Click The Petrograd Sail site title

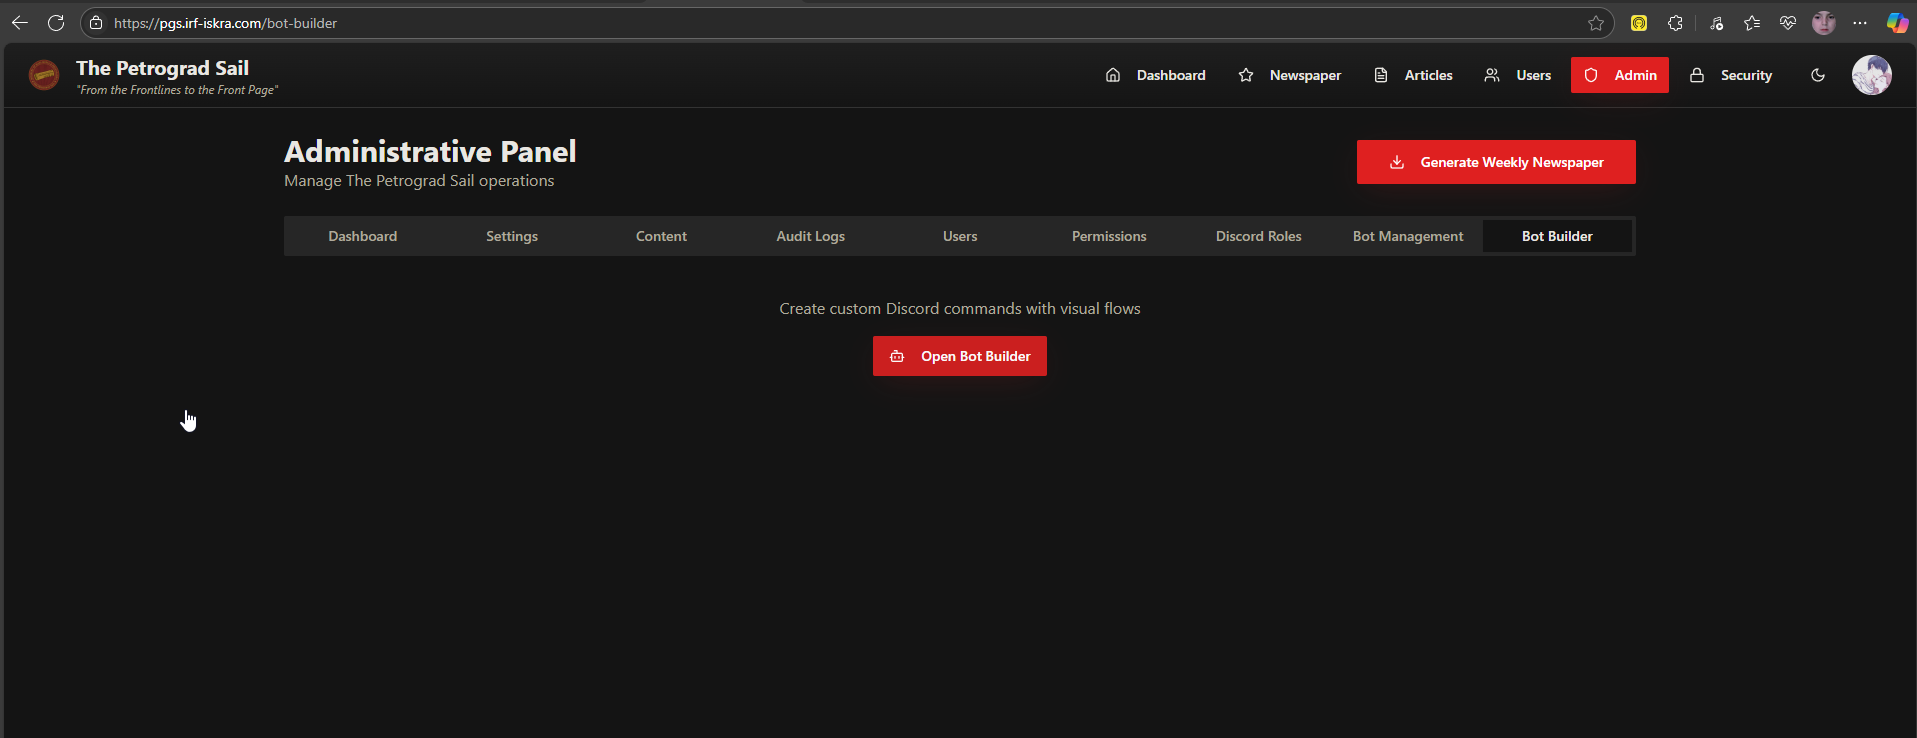click(x=162, y=68)
